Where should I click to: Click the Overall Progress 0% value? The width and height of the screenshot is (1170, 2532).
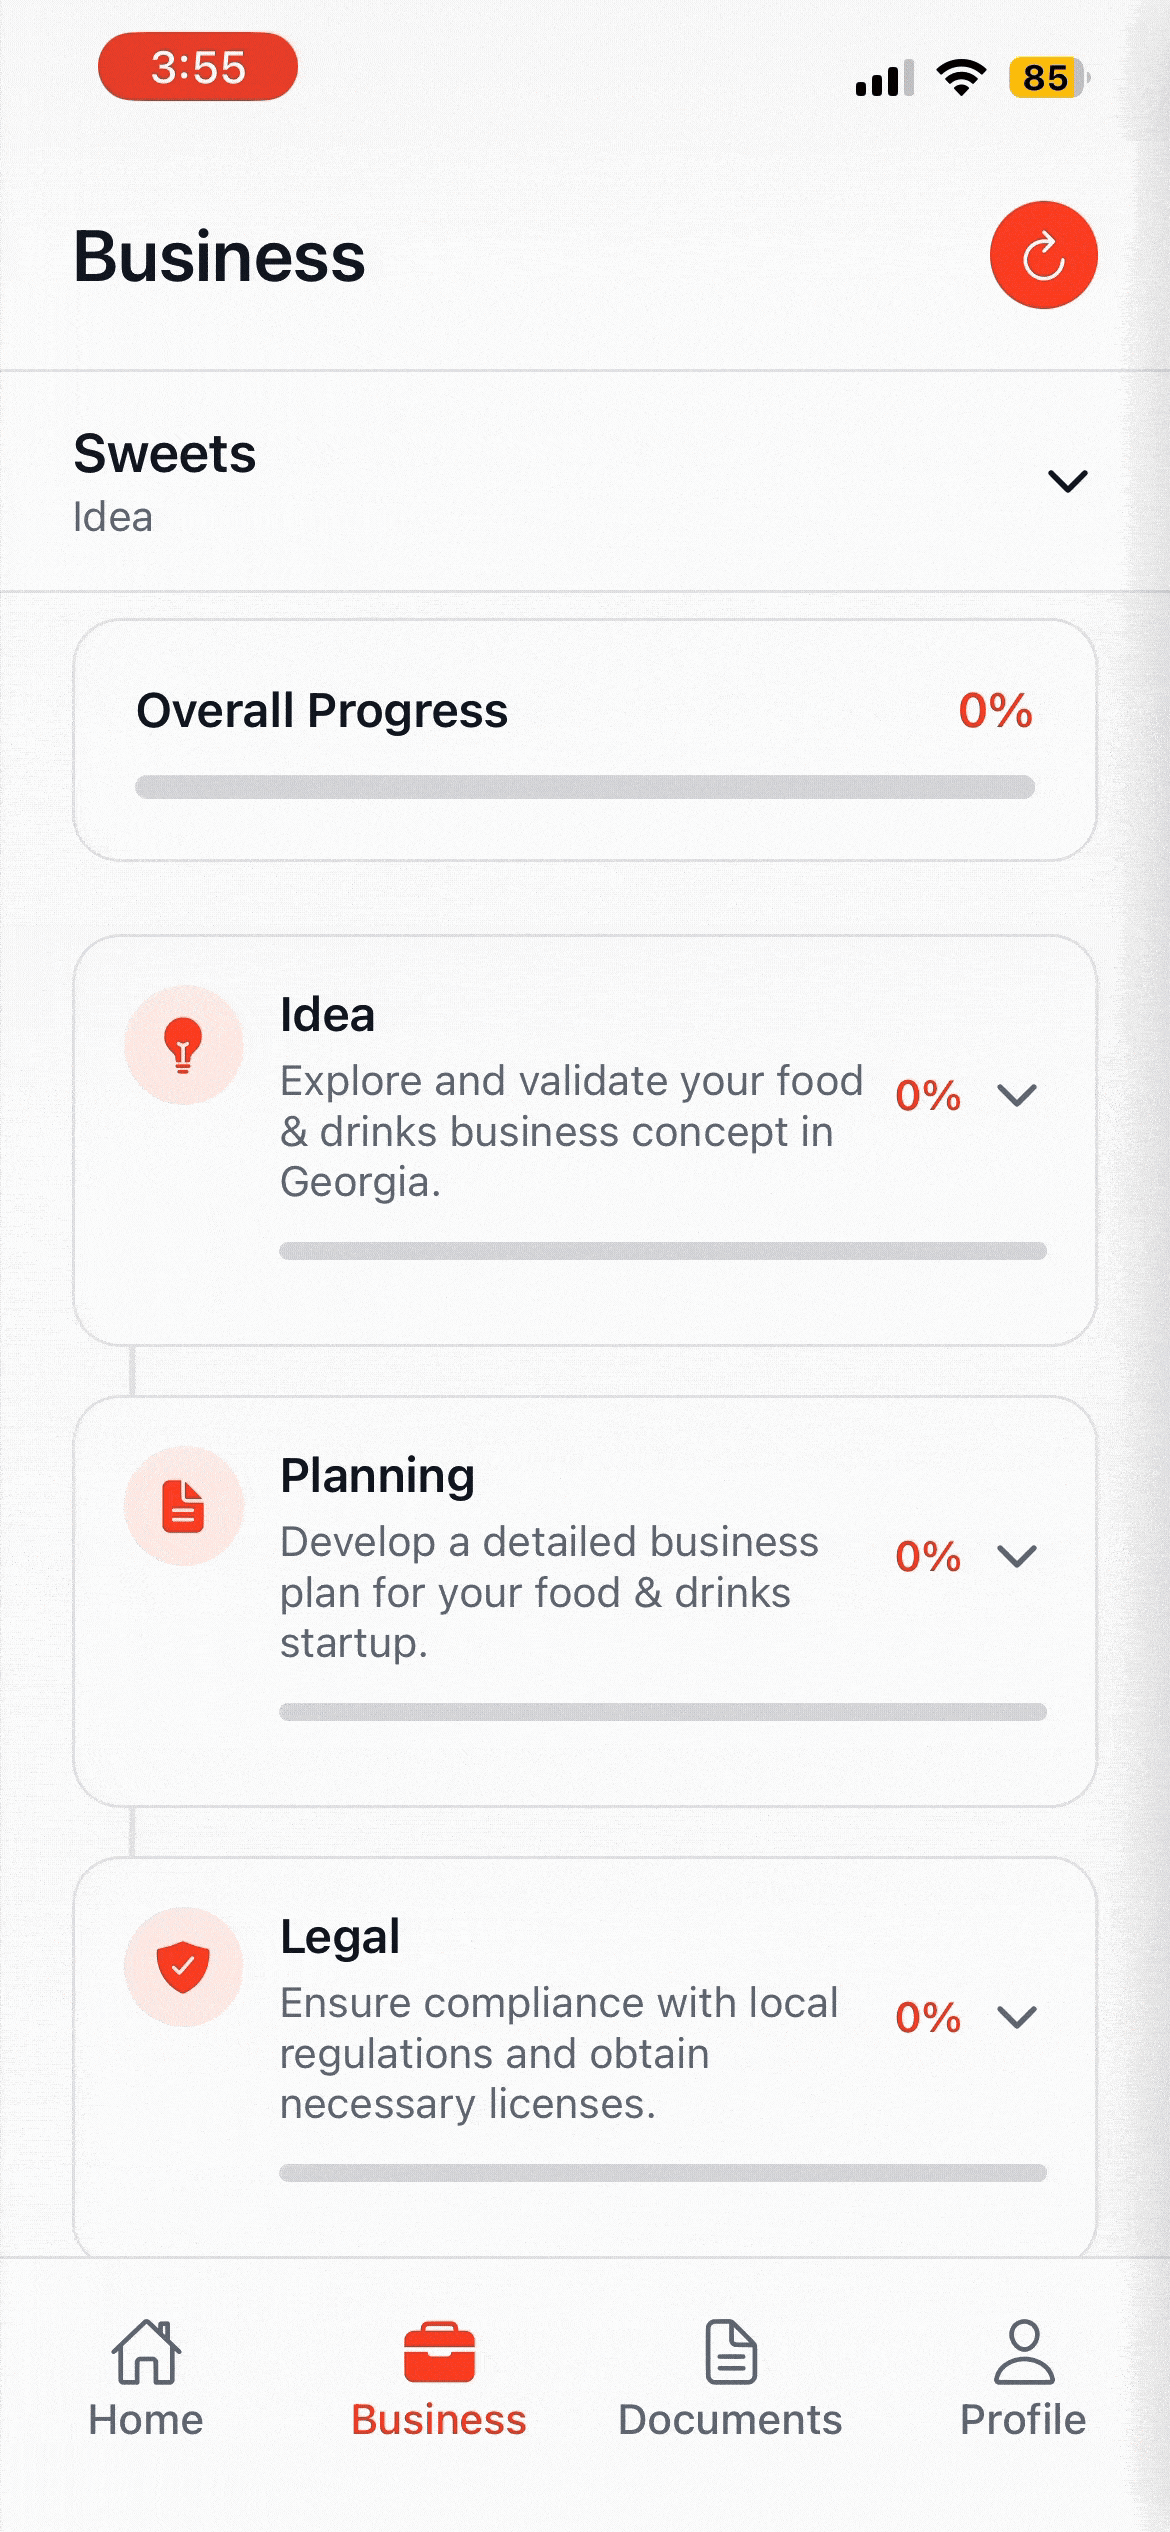(x=995, y=711)
